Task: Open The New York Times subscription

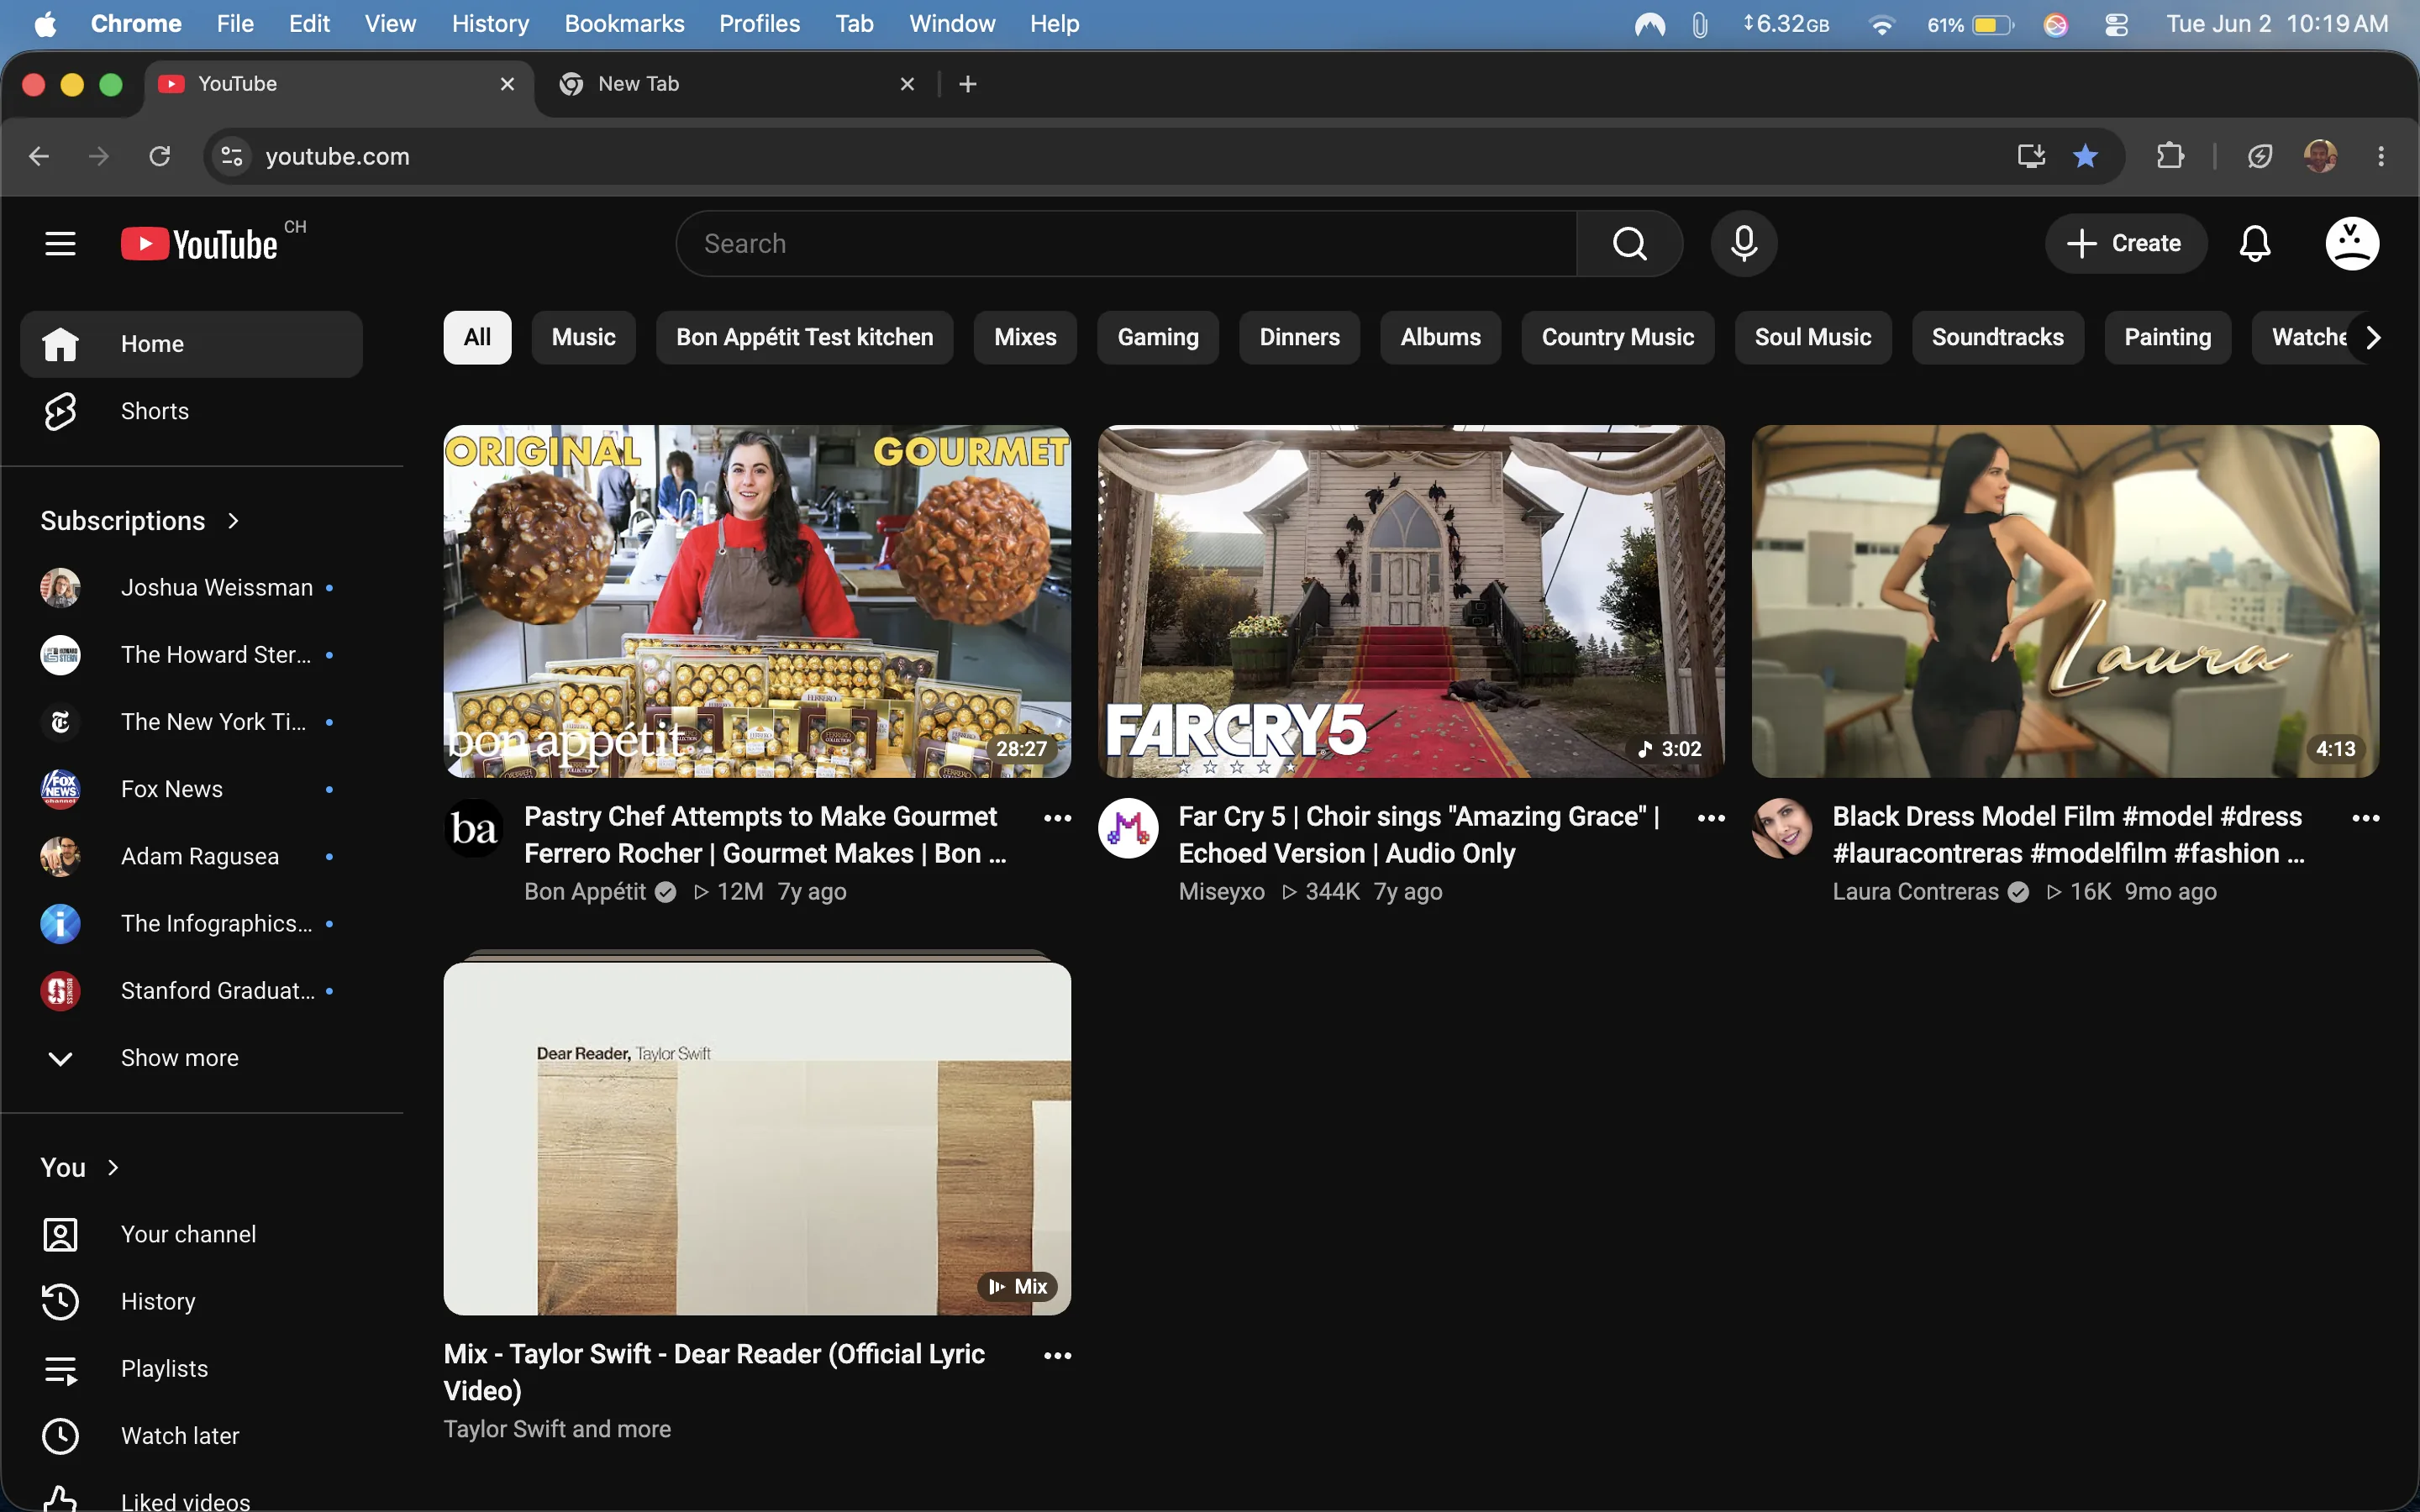Action: [x=191, y=722]
